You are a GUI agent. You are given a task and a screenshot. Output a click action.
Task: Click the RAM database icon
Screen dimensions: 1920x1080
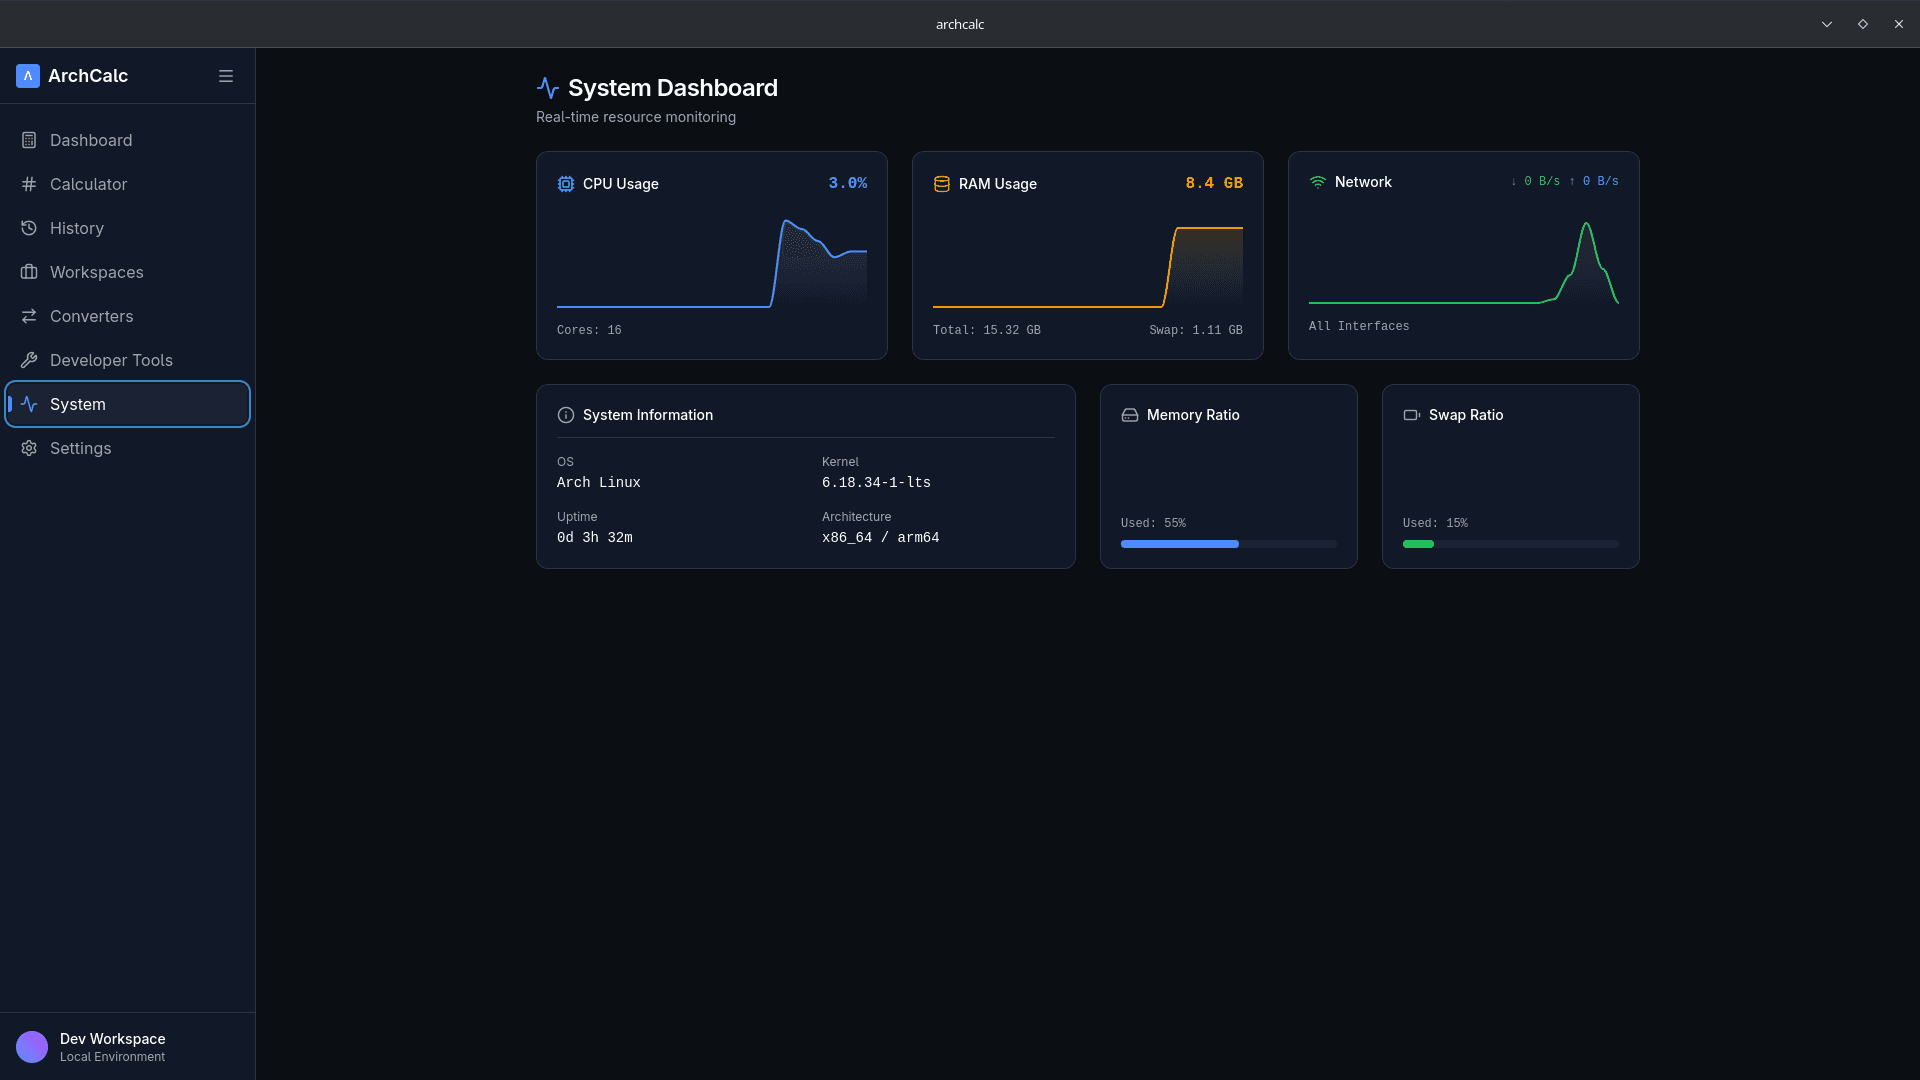click(x=942, y=184)
